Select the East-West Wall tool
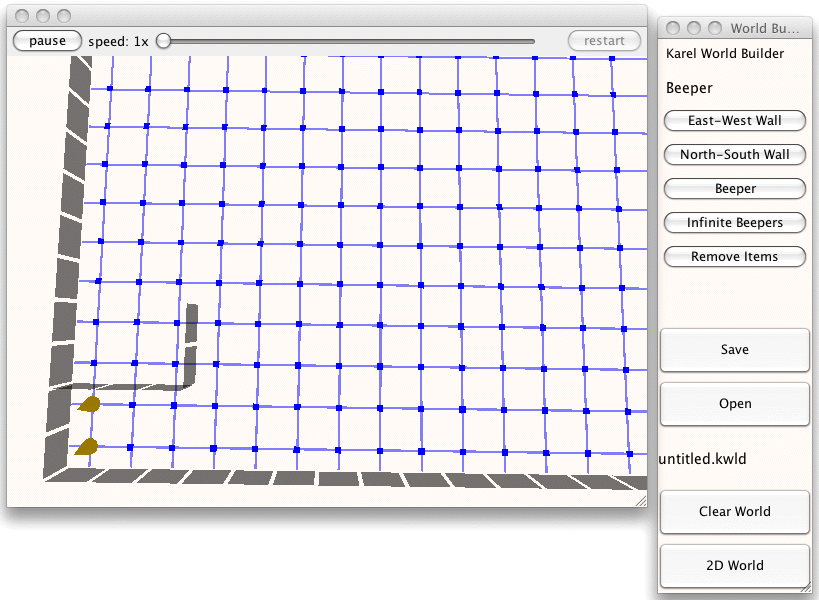This screenshot has height=600, width=819. (x=734, y=121)
